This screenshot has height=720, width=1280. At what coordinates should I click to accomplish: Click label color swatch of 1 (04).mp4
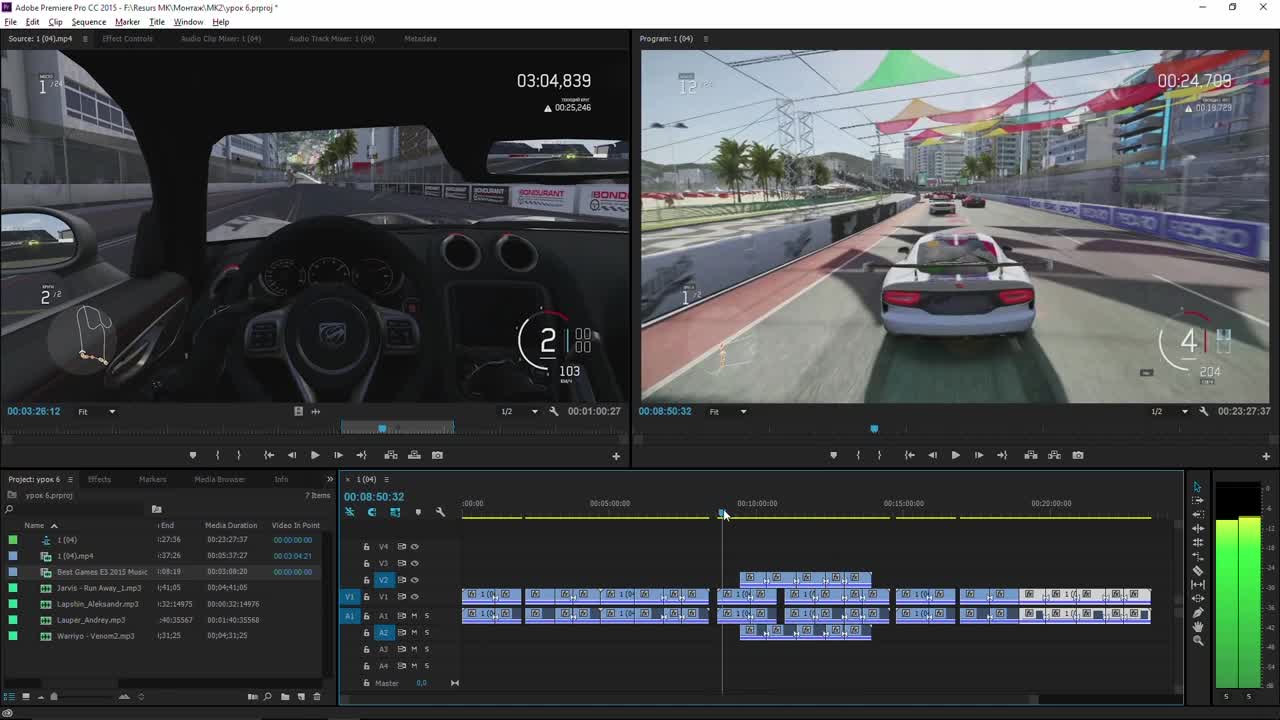point(13,556)
